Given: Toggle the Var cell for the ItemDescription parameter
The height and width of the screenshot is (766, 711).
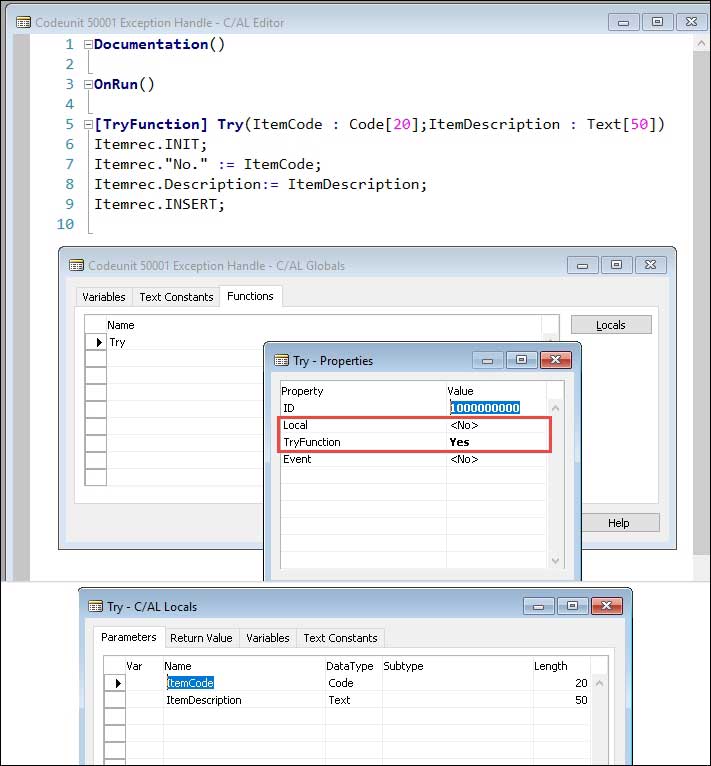Looking at the screenshot, I should coord(144,701).
